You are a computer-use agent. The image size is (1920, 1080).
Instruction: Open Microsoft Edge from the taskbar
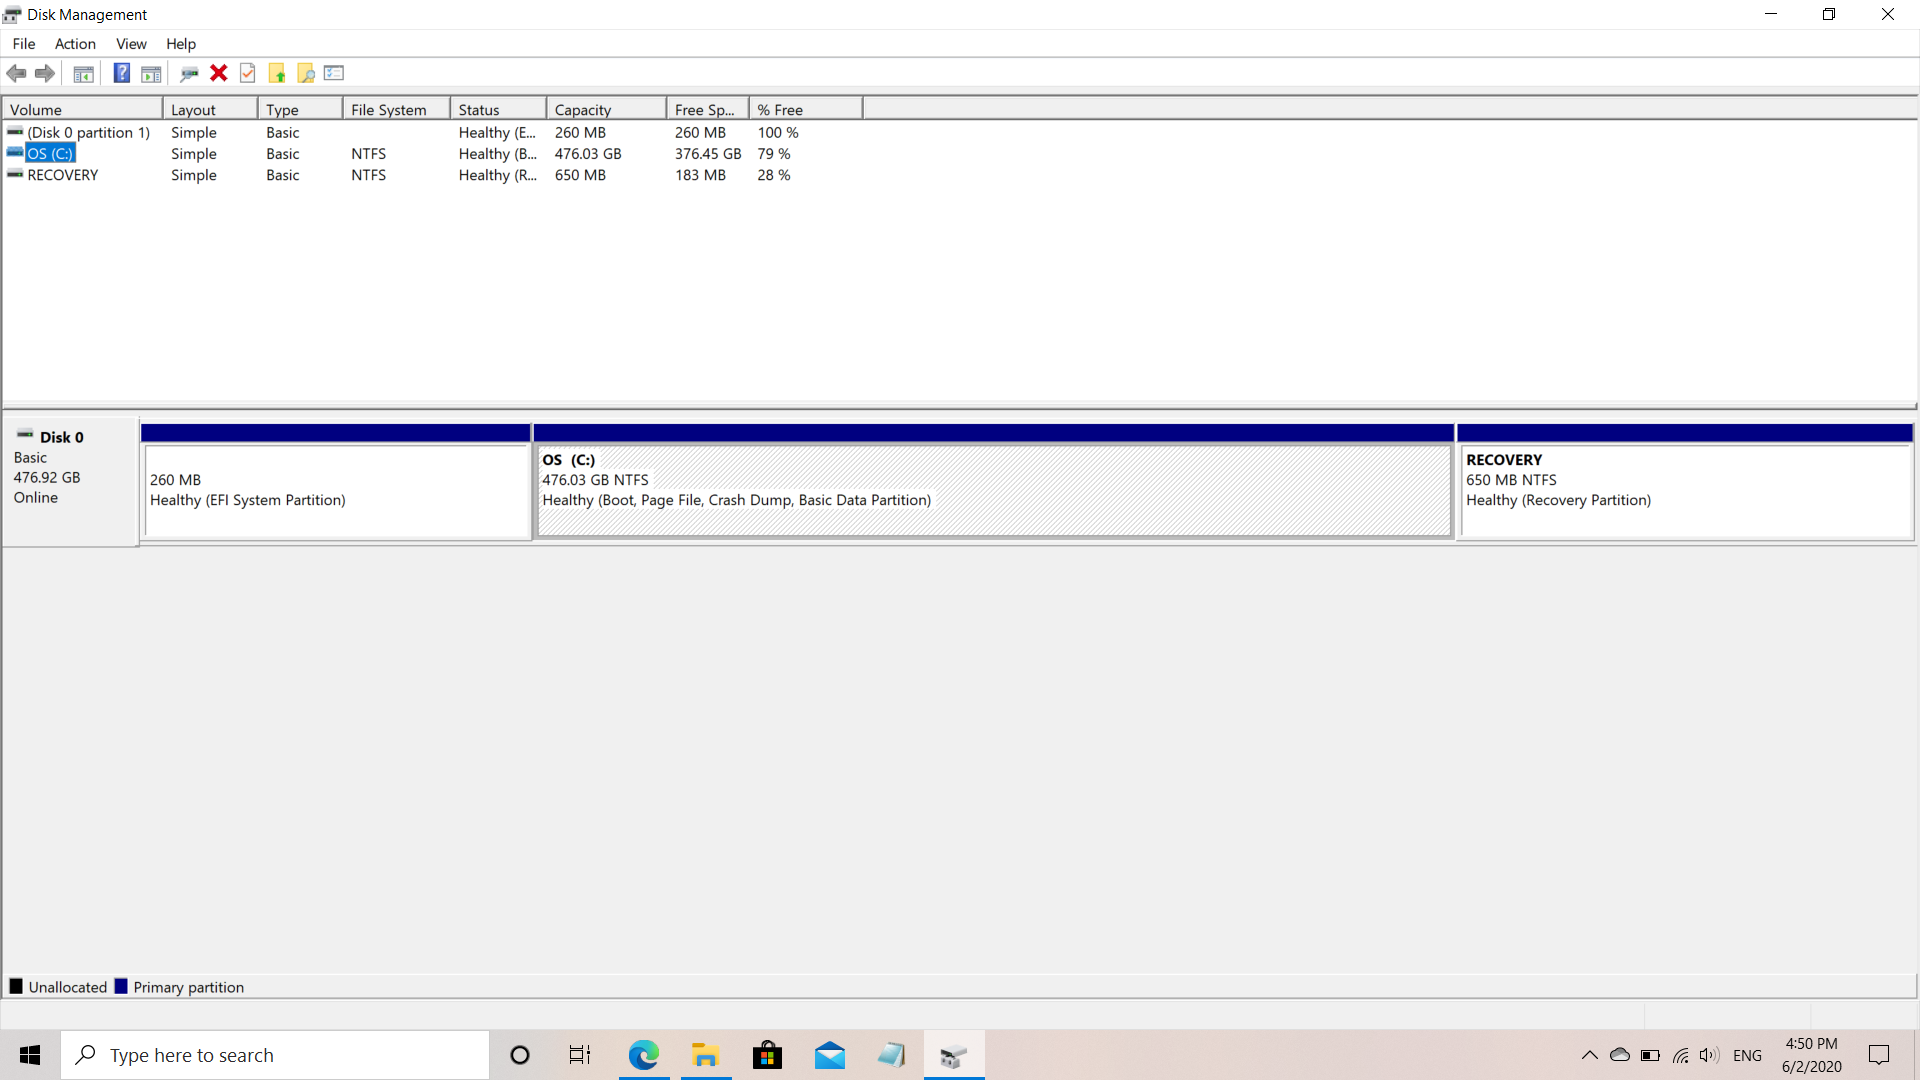click(644, 1054)
